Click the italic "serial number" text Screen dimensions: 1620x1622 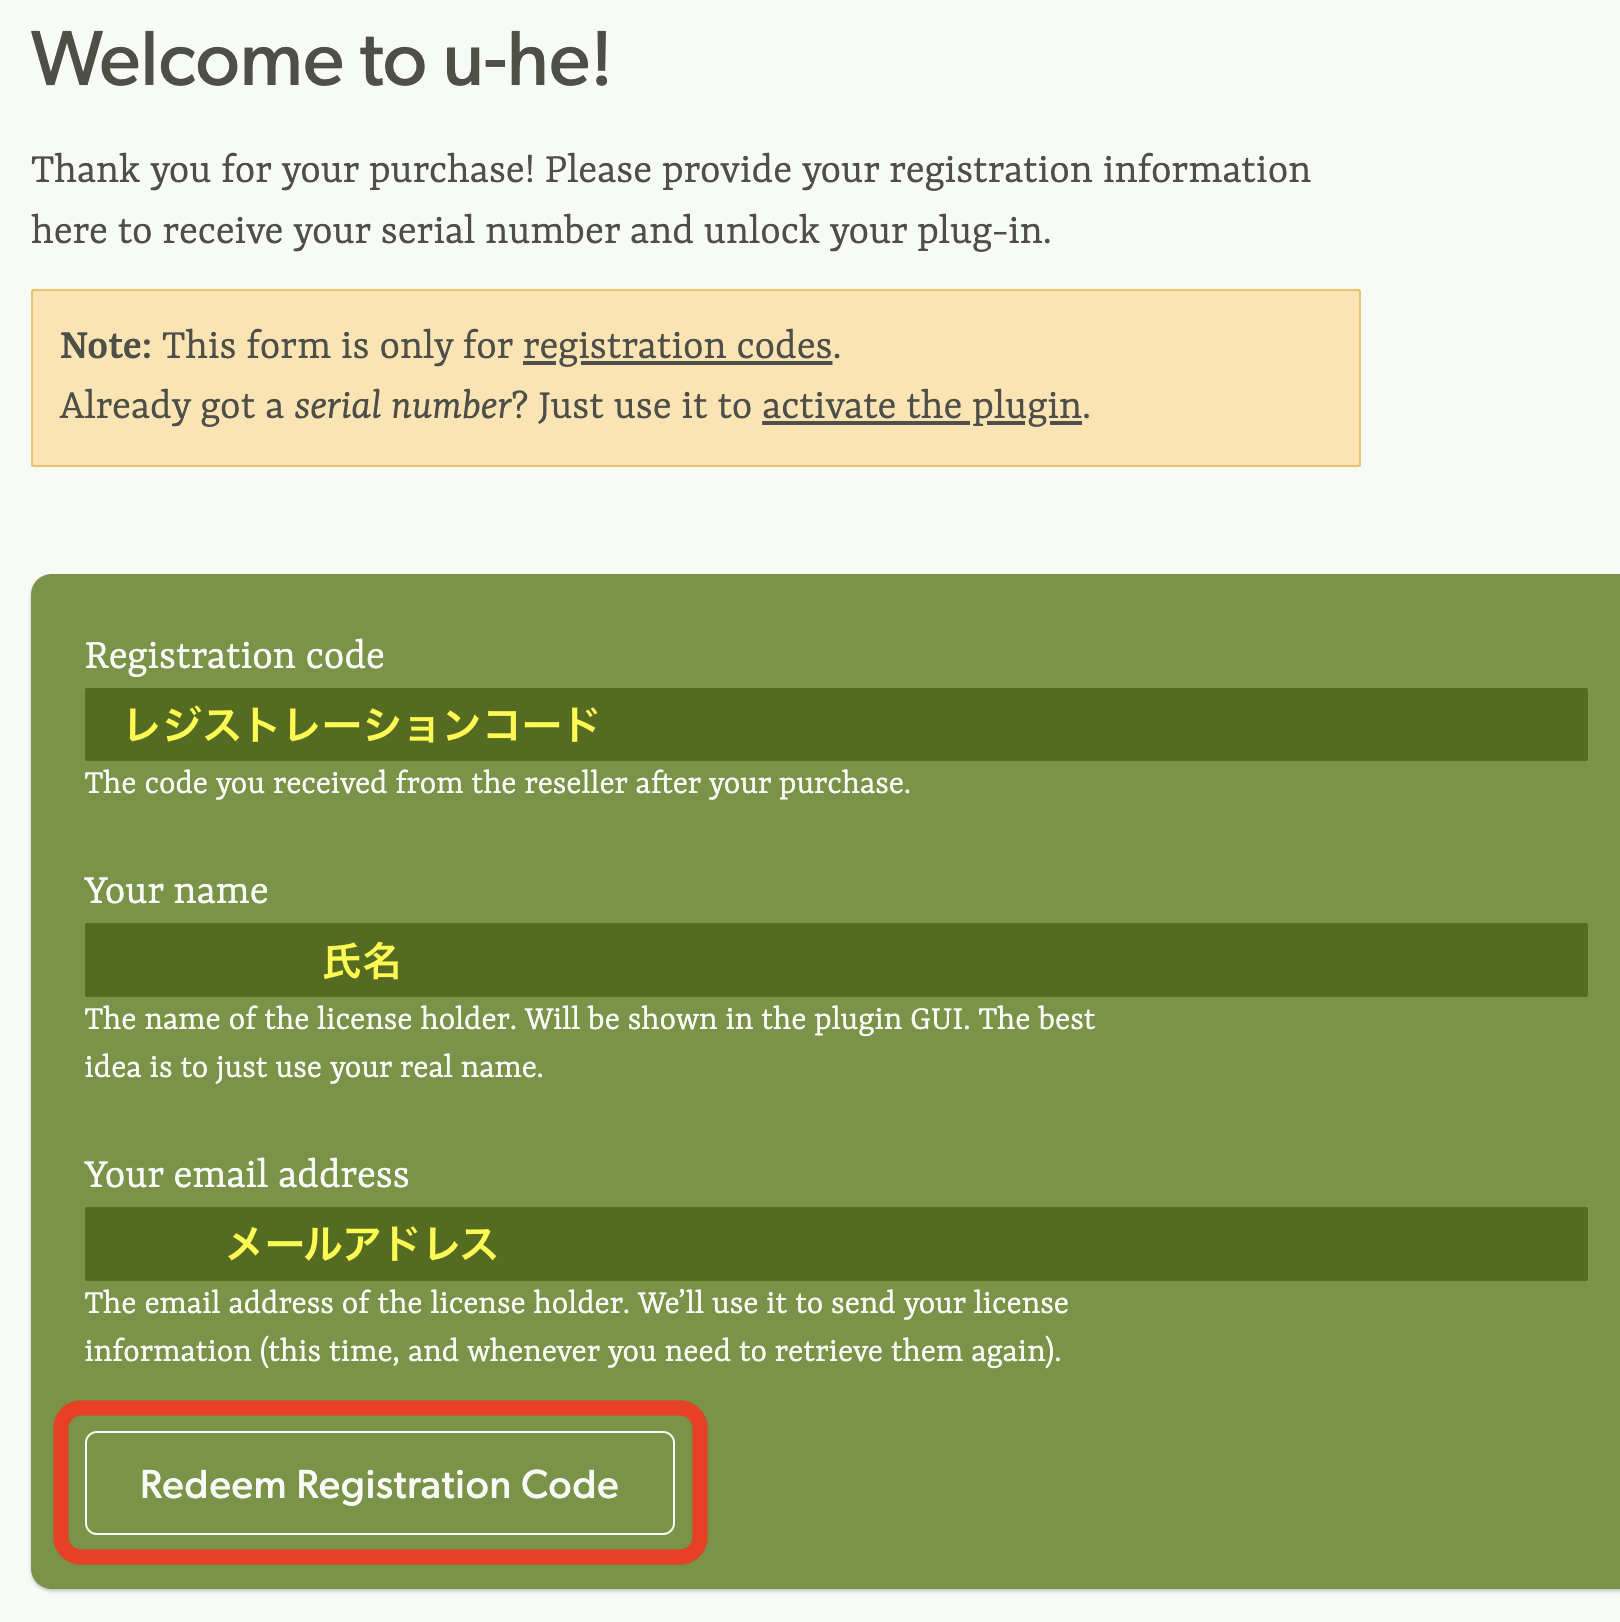click(x=402, y=407)
